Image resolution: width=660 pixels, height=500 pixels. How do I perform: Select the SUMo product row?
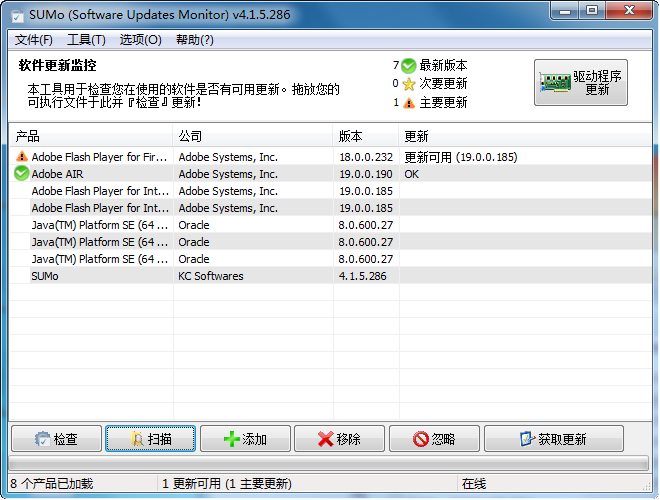[331, 276]
